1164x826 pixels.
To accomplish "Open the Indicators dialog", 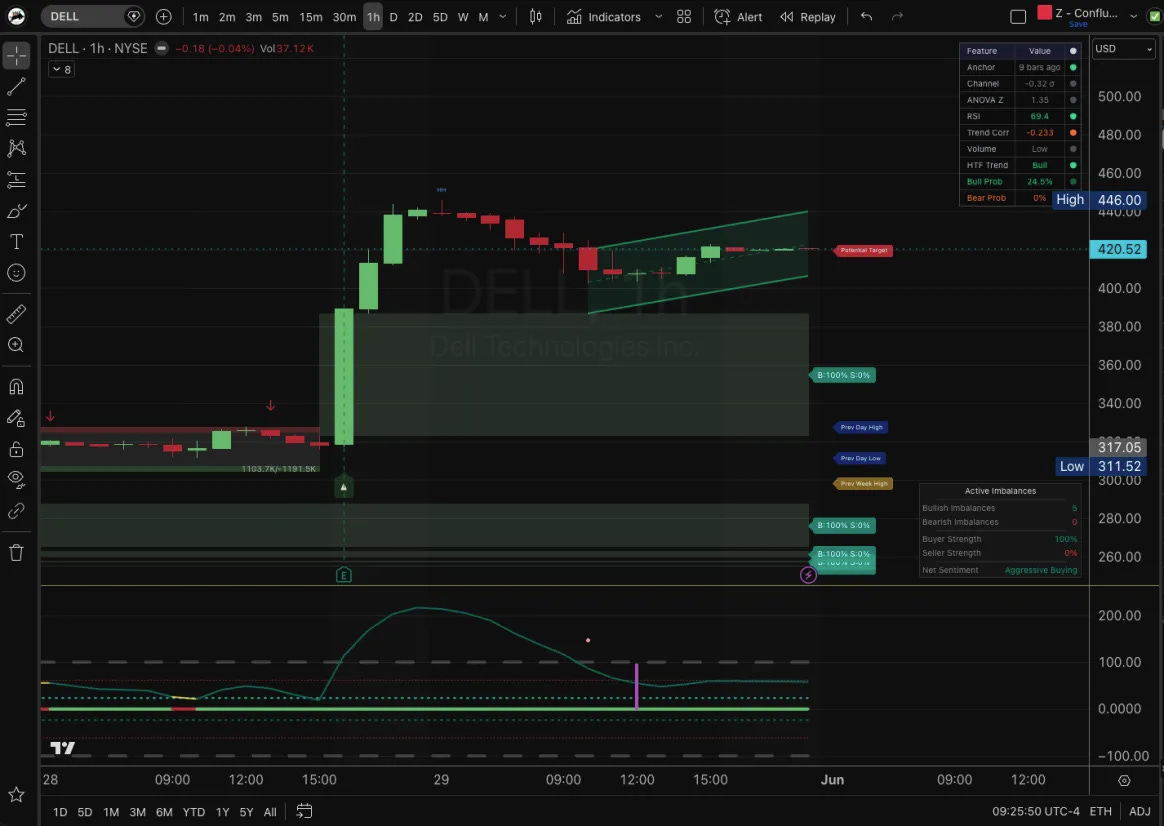I will click(x=604, y=16).
